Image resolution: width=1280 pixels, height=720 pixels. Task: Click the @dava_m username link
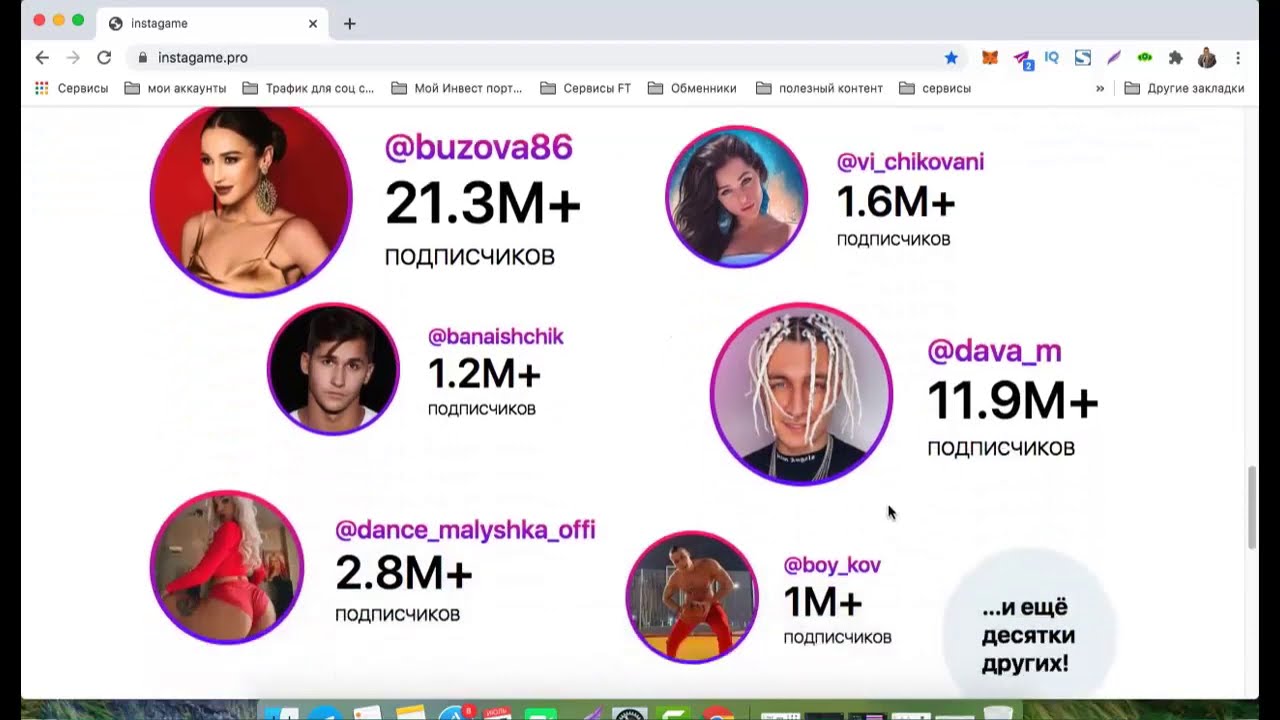(x=994, y=351)
